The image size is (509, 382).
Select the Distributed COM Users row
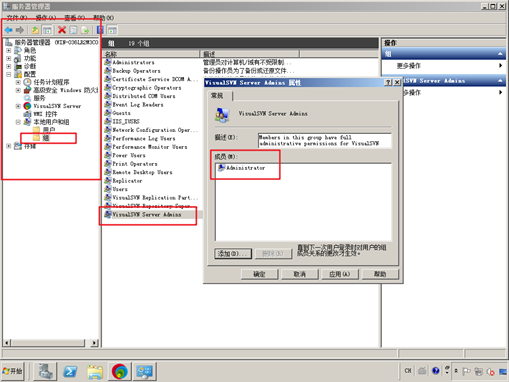tap(140, 96)
